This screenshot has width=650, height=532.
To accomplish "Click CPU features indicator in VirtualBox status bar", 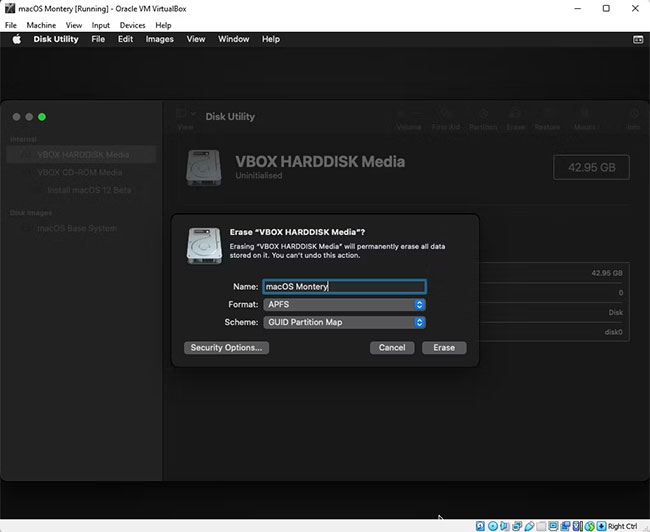I will 577,526.
